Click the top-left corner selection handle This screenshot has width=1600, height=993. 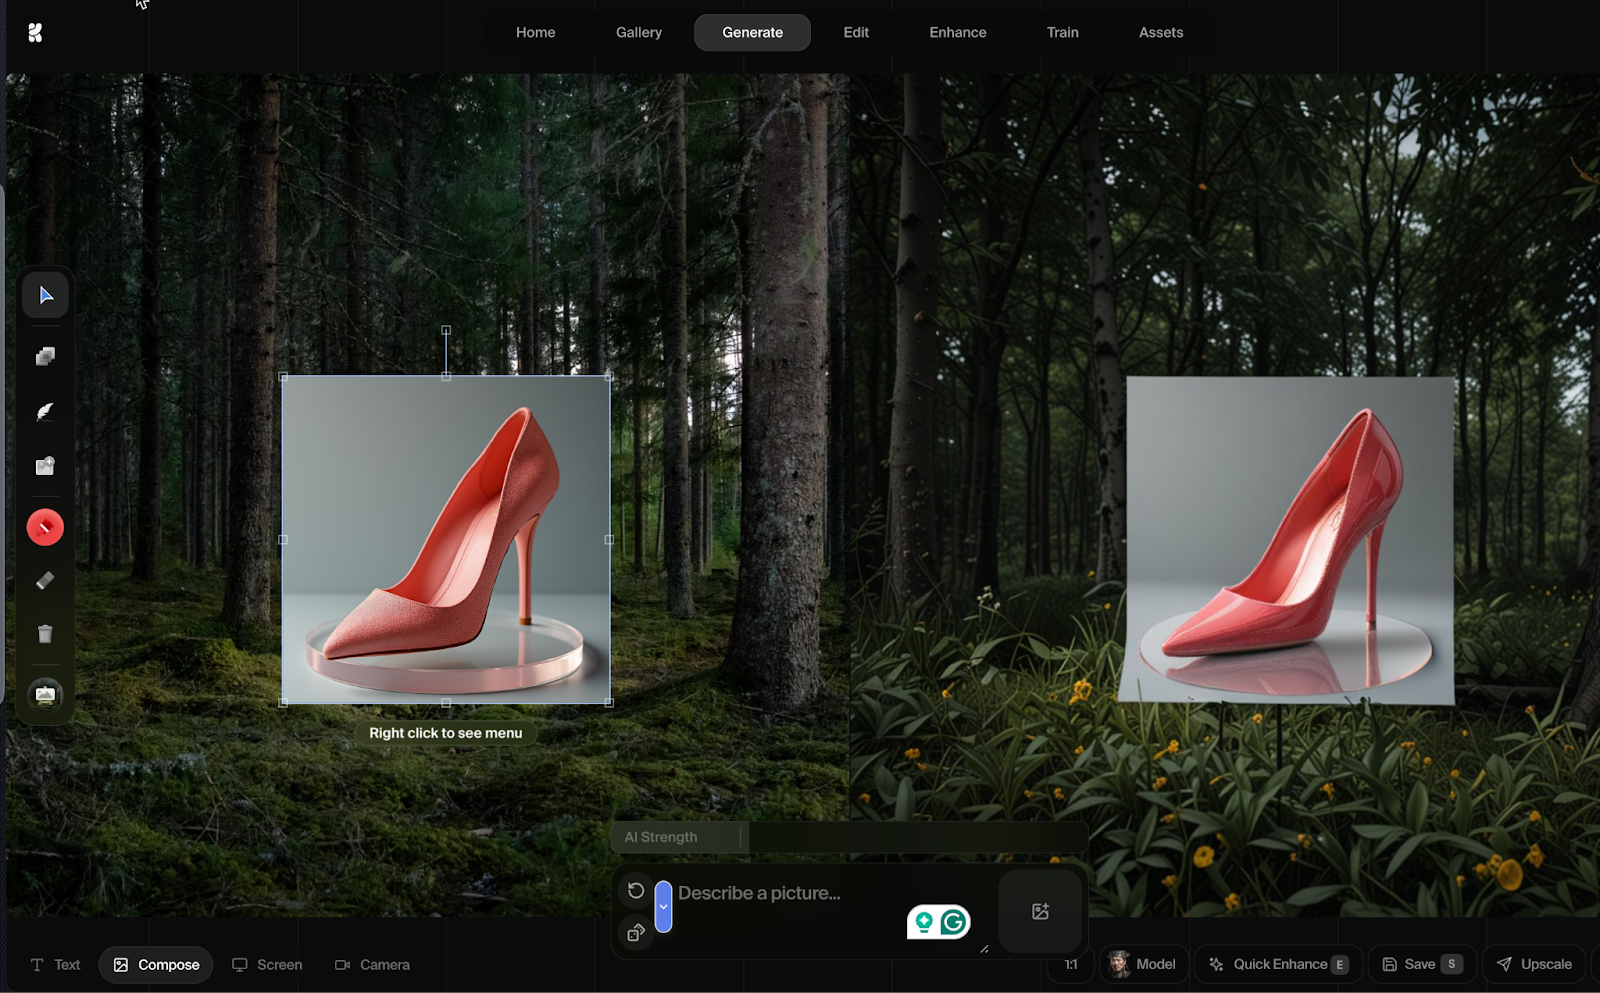tap(283, 377)
